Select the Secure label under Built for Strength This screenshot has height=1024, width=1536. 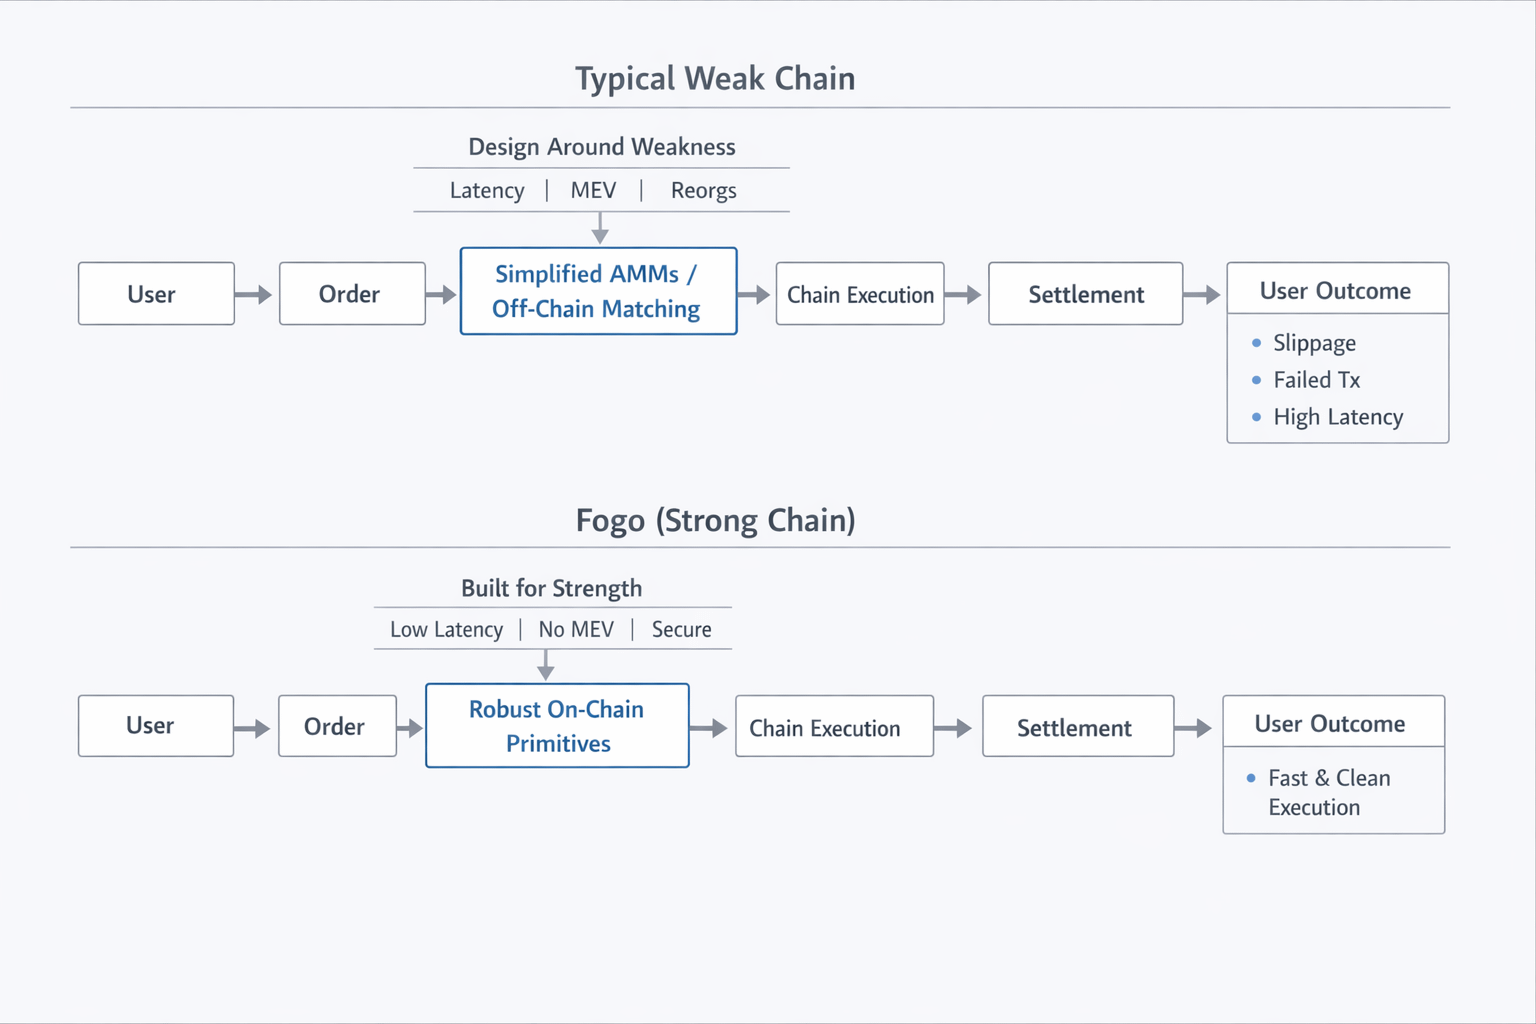[x=681, y=630]
